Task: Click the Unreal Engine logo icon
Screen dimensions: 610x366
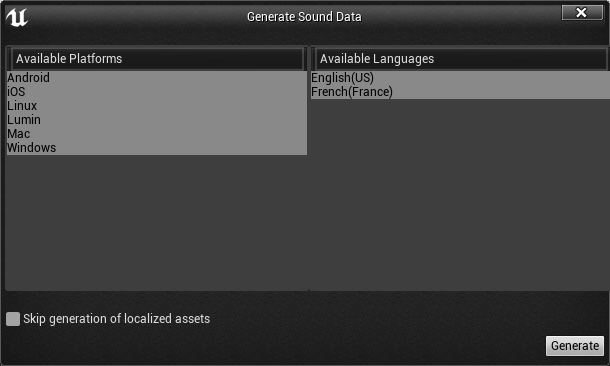Action: 17,17
